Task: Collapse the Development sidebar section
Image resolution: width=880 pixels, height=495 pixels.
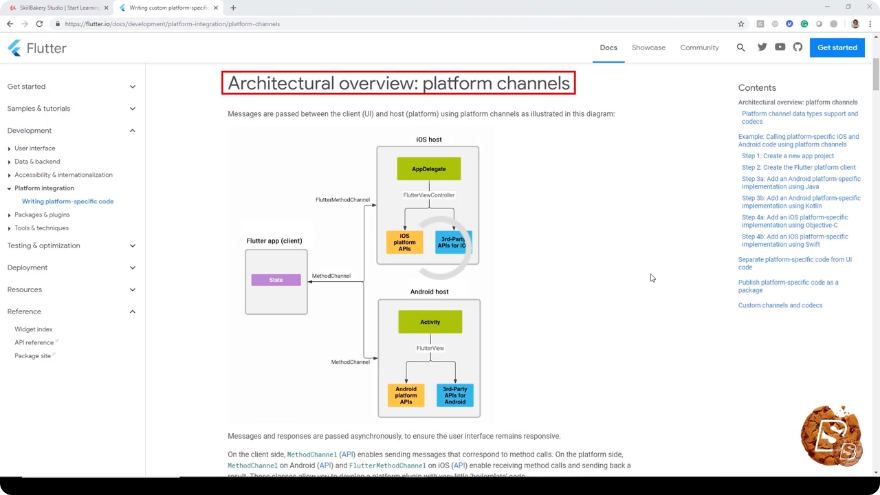Action: tap(71, 131)
